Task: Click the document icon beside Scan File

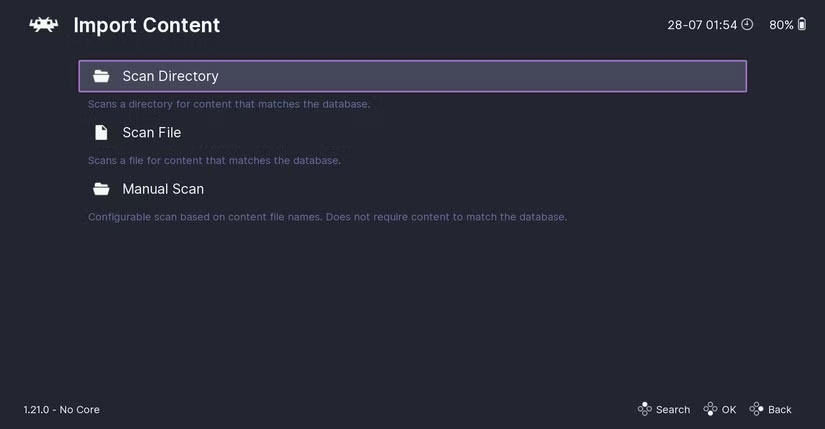Action: (x=101, y=132)
